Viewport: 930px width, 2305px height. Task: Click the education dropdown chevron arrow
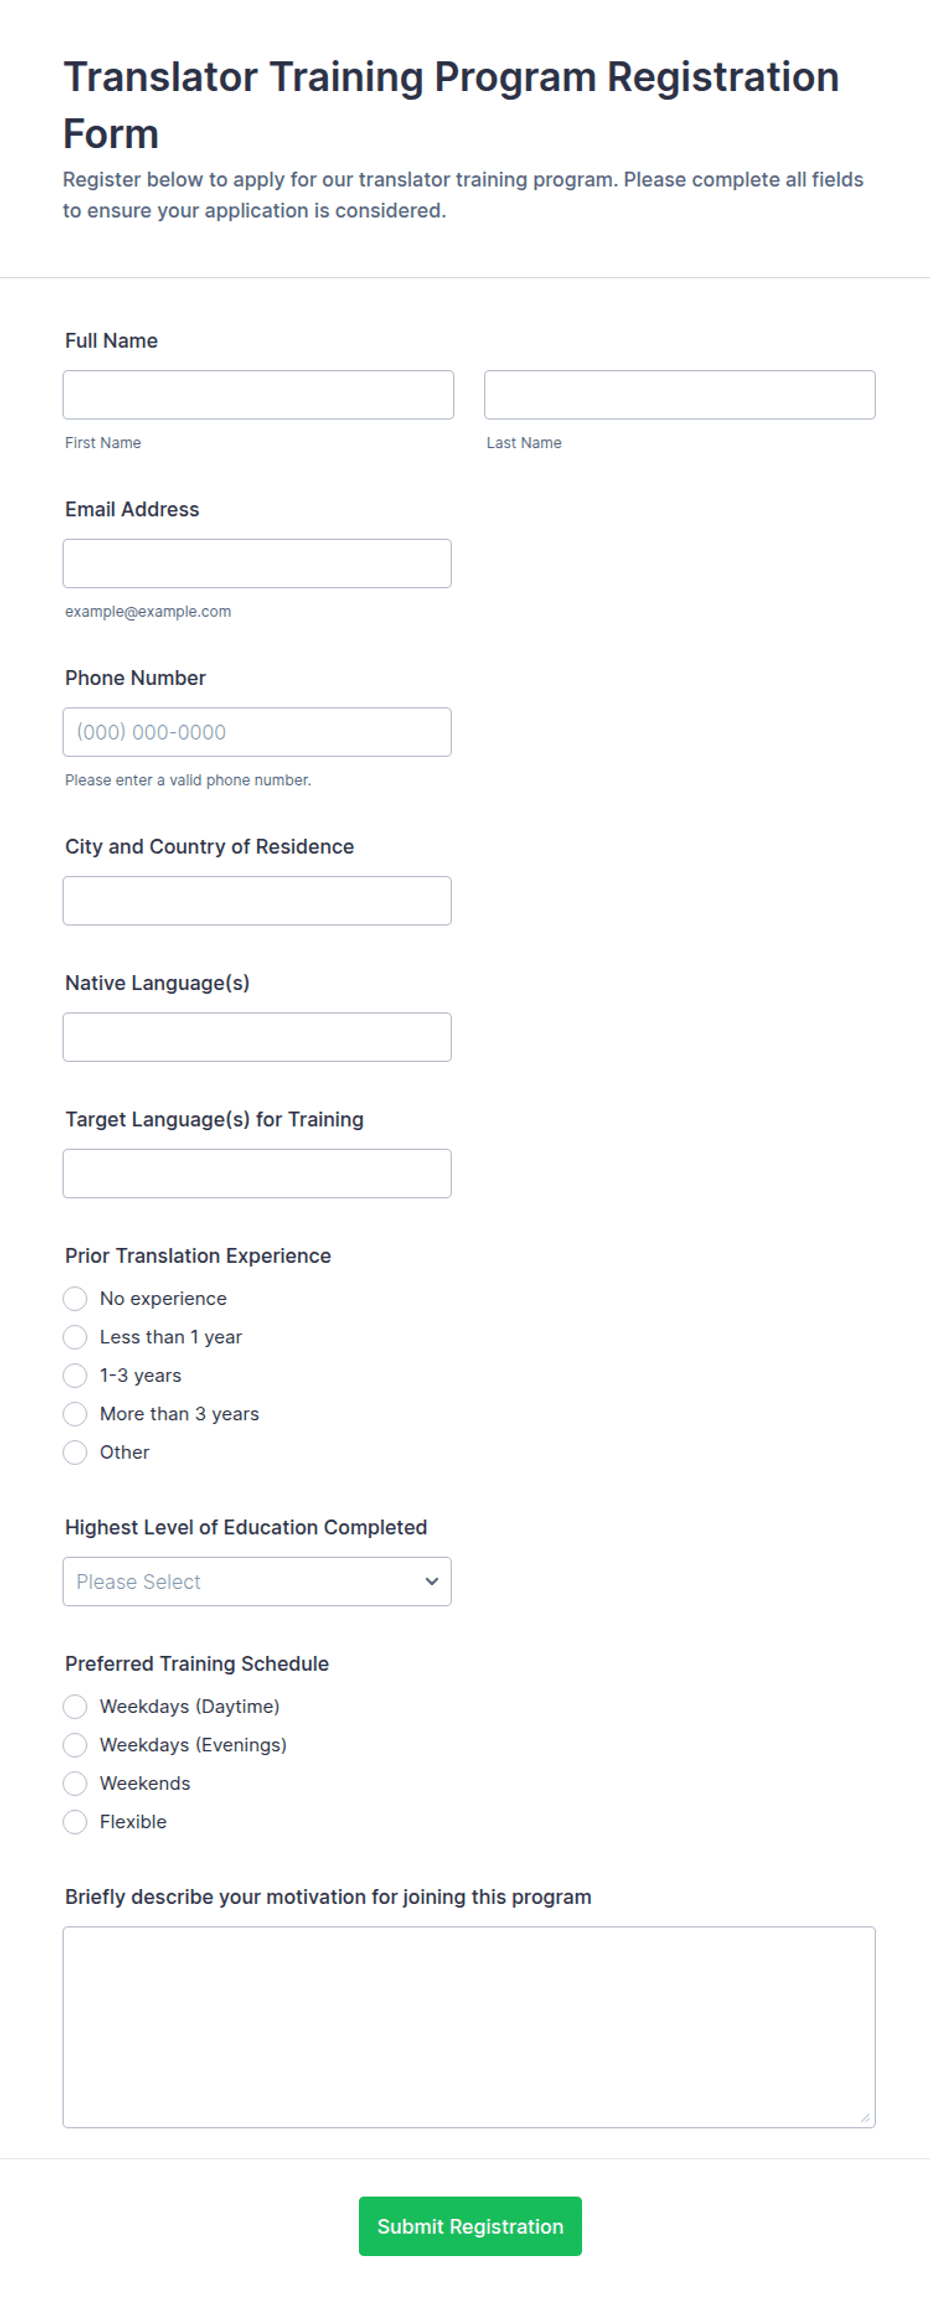(x=432, y=1582)
